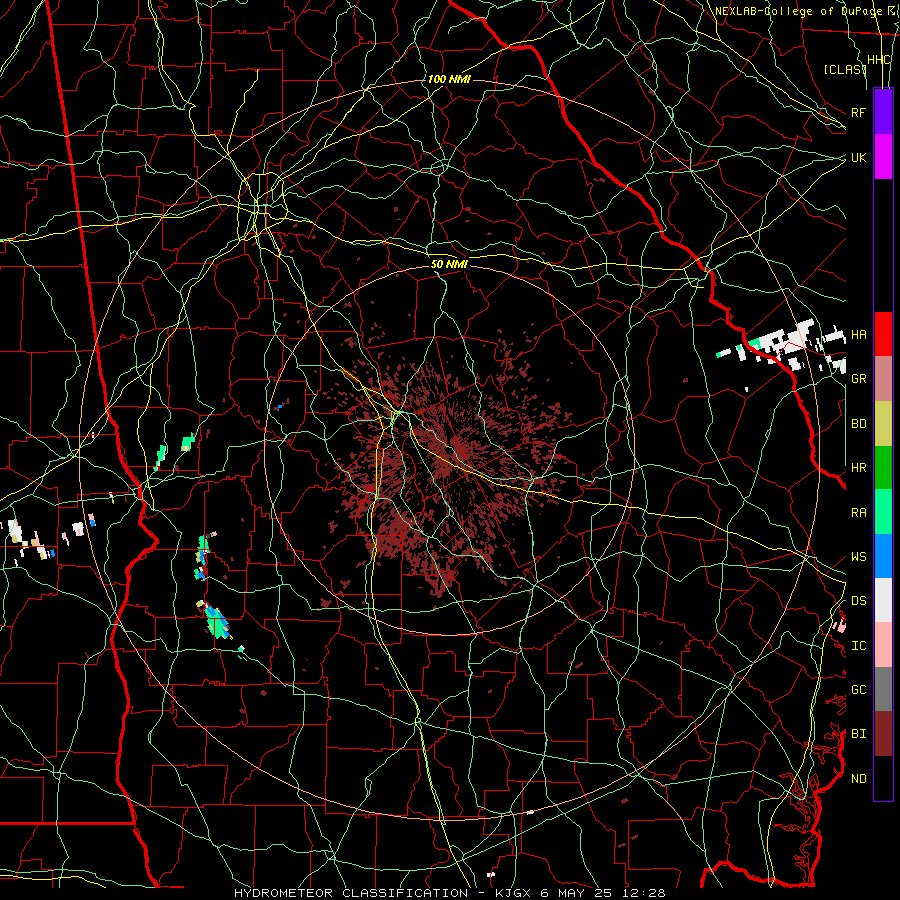Click the 'RF' legend label
Viewport: 900px width, 900px height.
point(858,112)
